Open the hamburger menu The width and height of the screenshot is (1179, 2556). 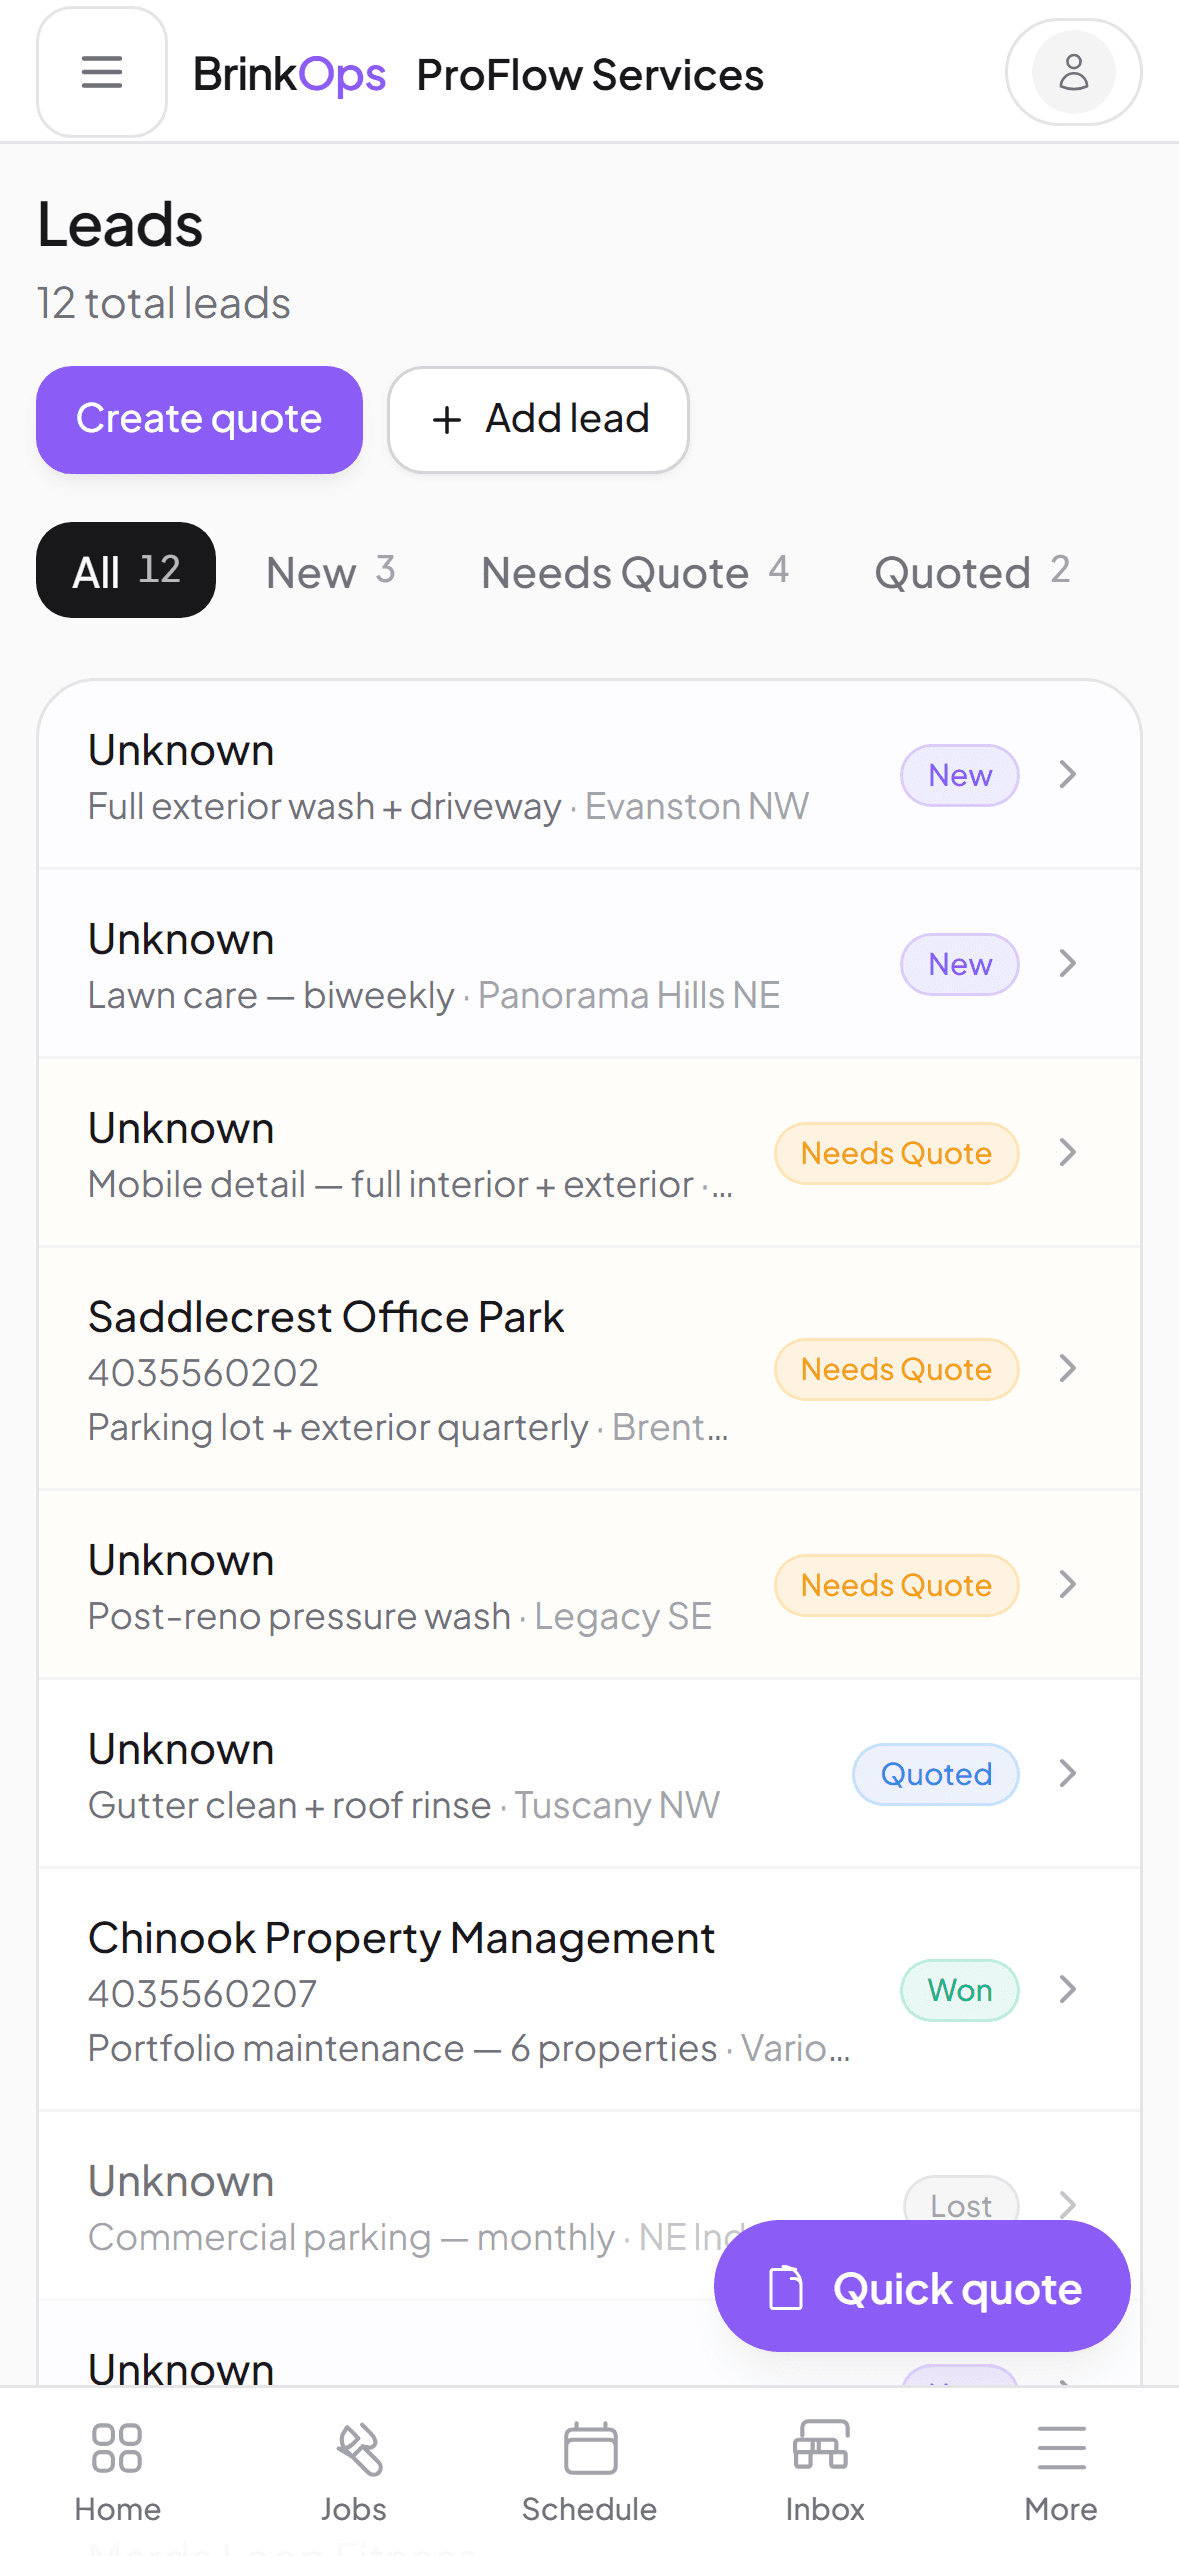(102, 72)
